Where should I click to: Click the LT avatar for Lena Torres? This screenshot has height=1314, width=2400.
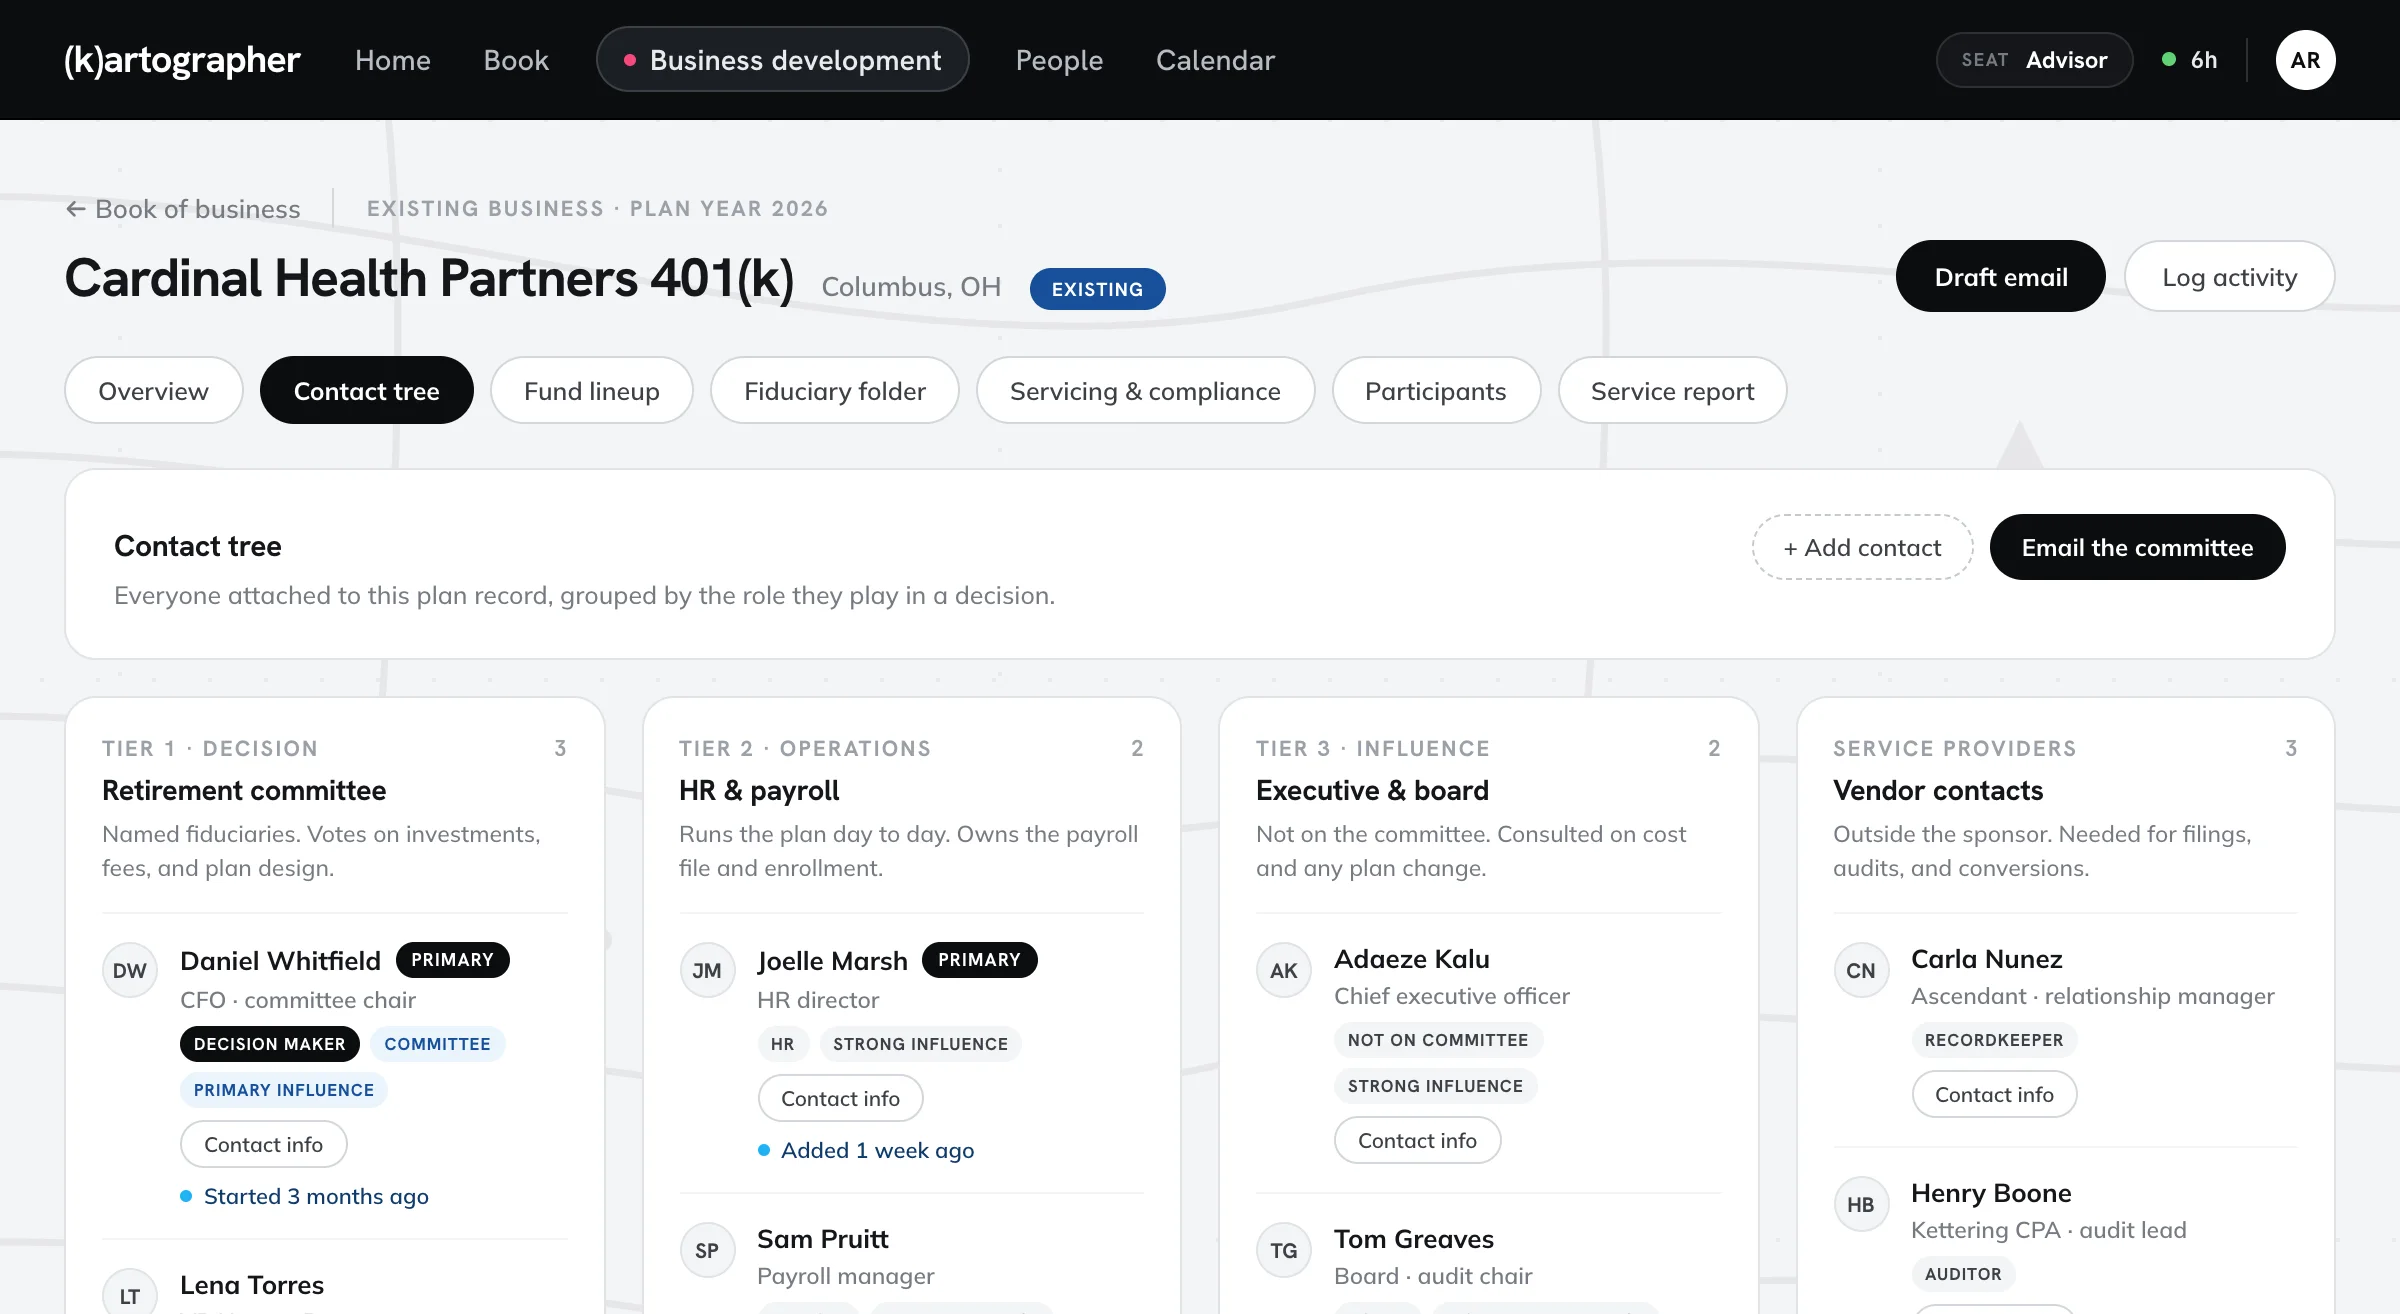tap(130, 1294)
